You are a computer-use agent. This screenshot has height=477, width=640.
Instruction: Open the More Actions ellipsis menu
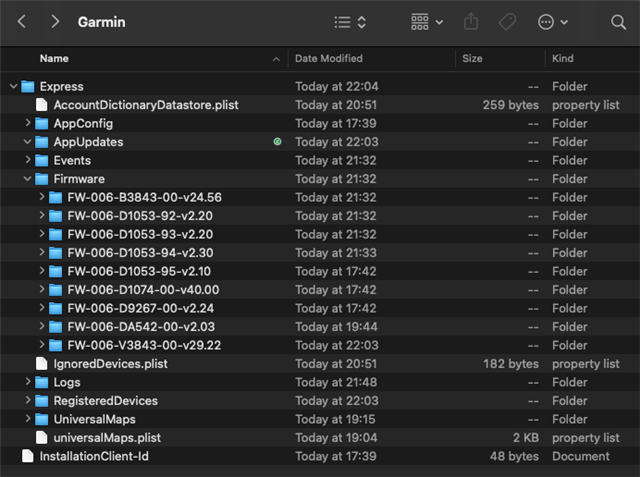(x=552, y=21)
